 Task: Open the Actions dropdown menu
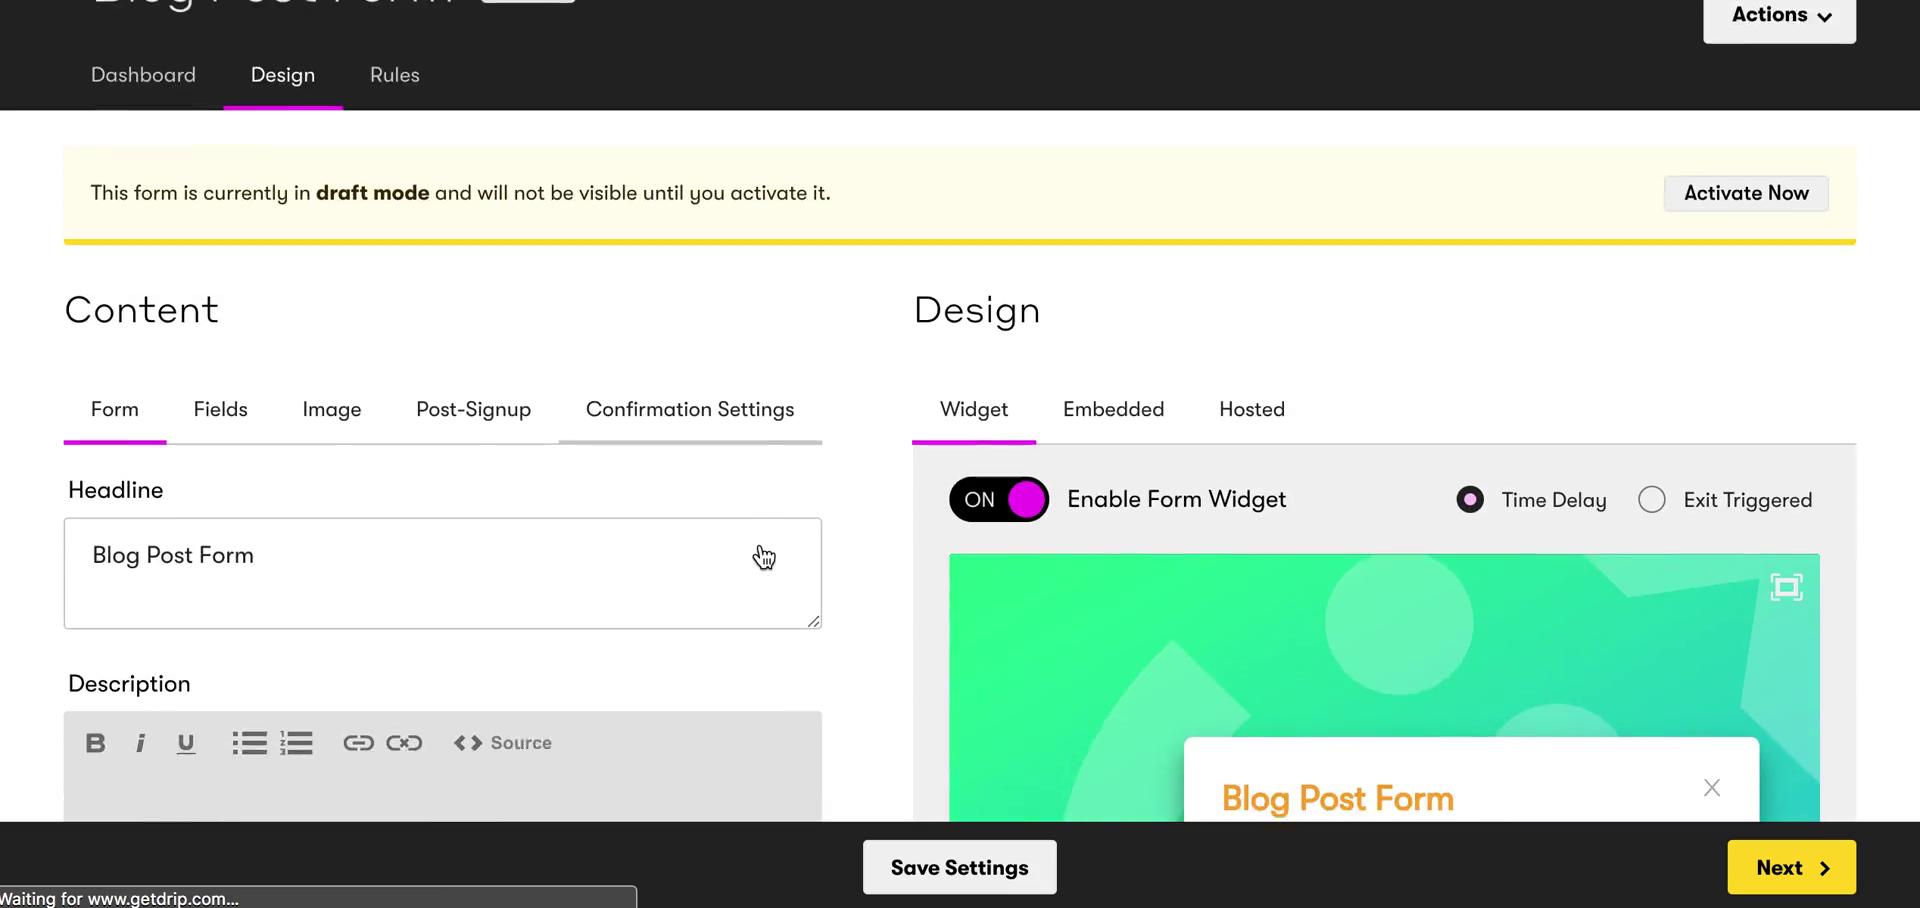[x=1780, y=16]
